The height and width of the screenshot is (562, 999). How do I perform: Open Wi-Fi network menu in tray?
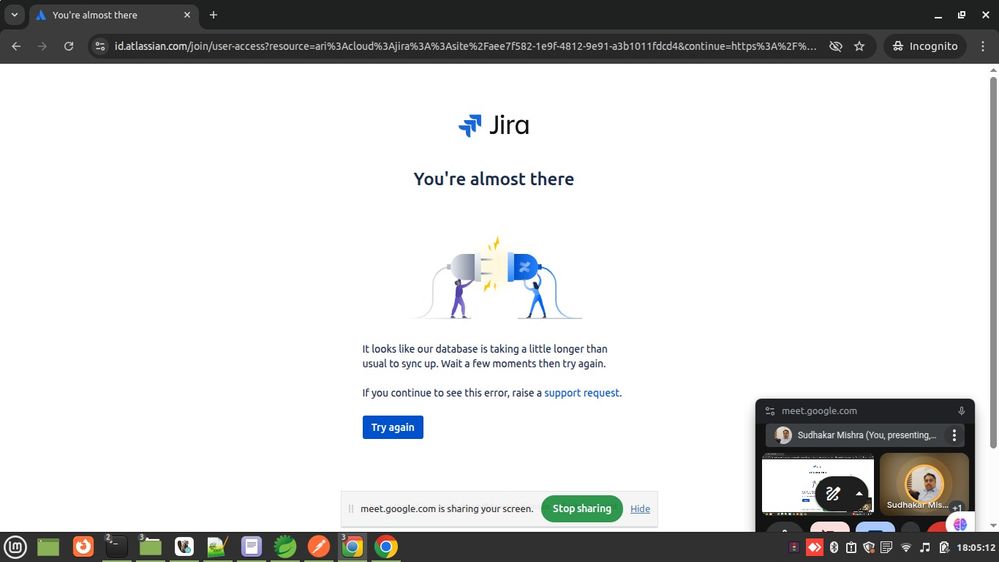coord(906,547)
